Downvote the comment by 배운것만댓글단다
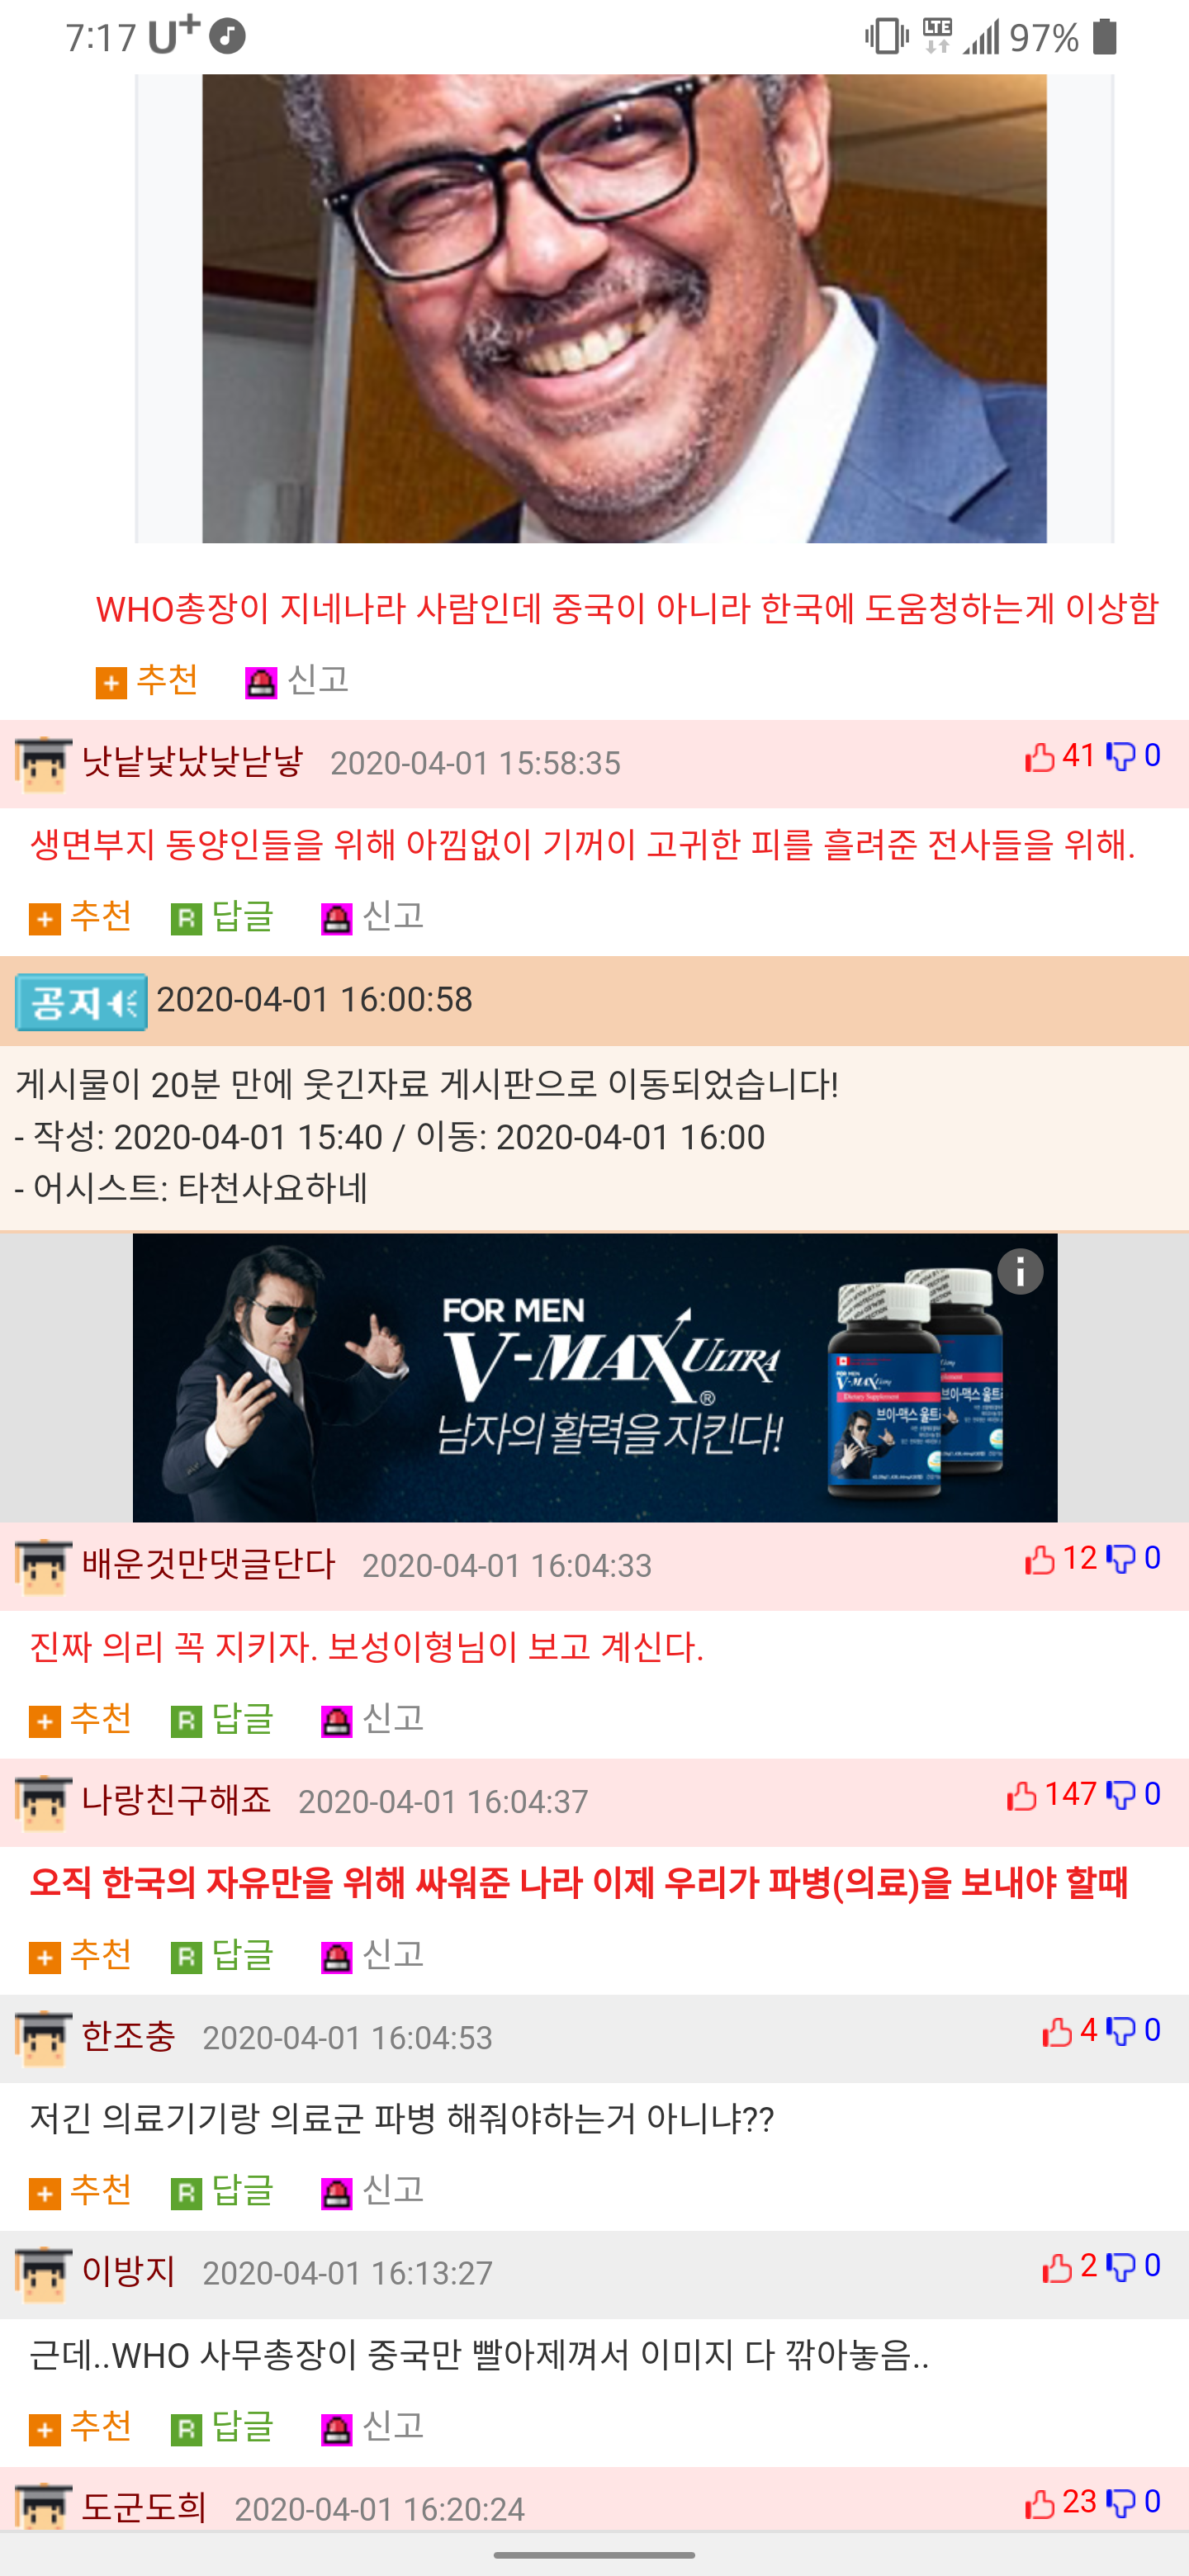The image size is (1189, 2576). pyautogui.click(x=1121, y=1560)
